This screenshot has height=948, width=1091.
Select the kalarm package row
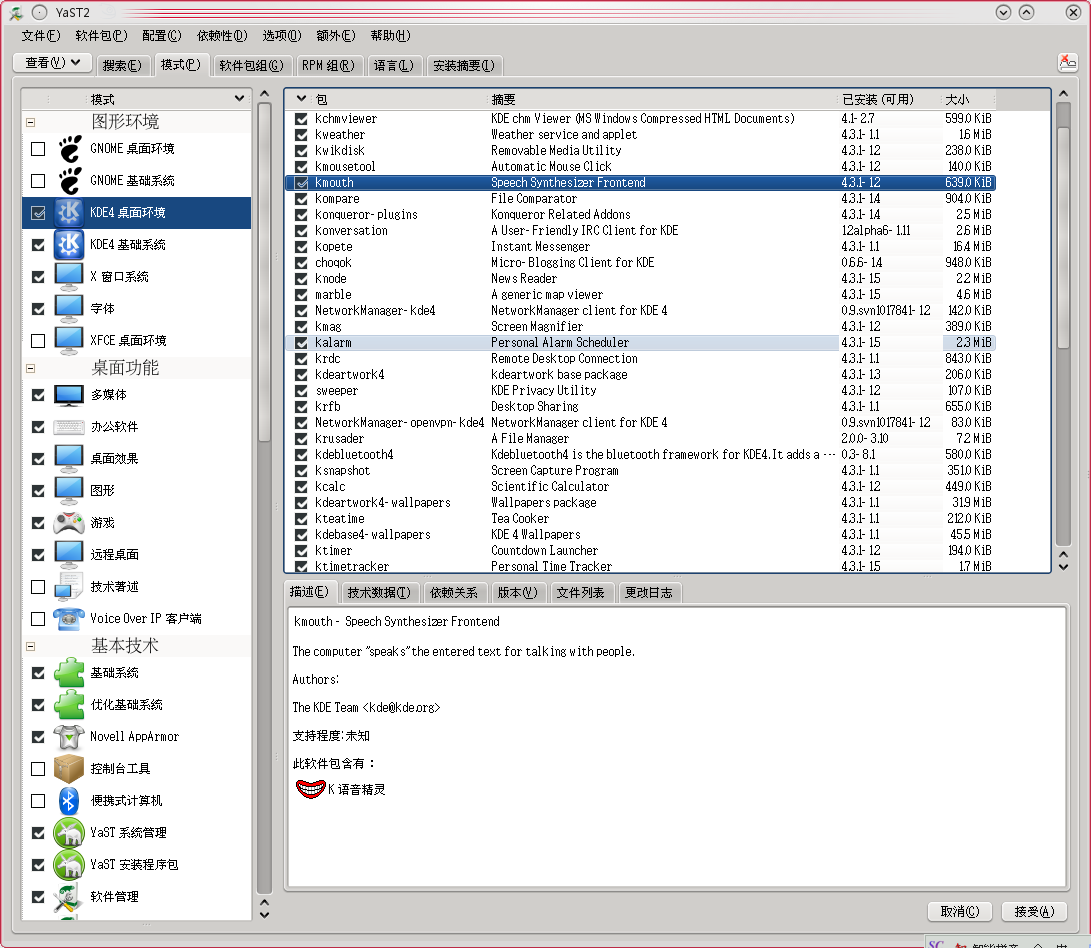(x=640, y=343)
